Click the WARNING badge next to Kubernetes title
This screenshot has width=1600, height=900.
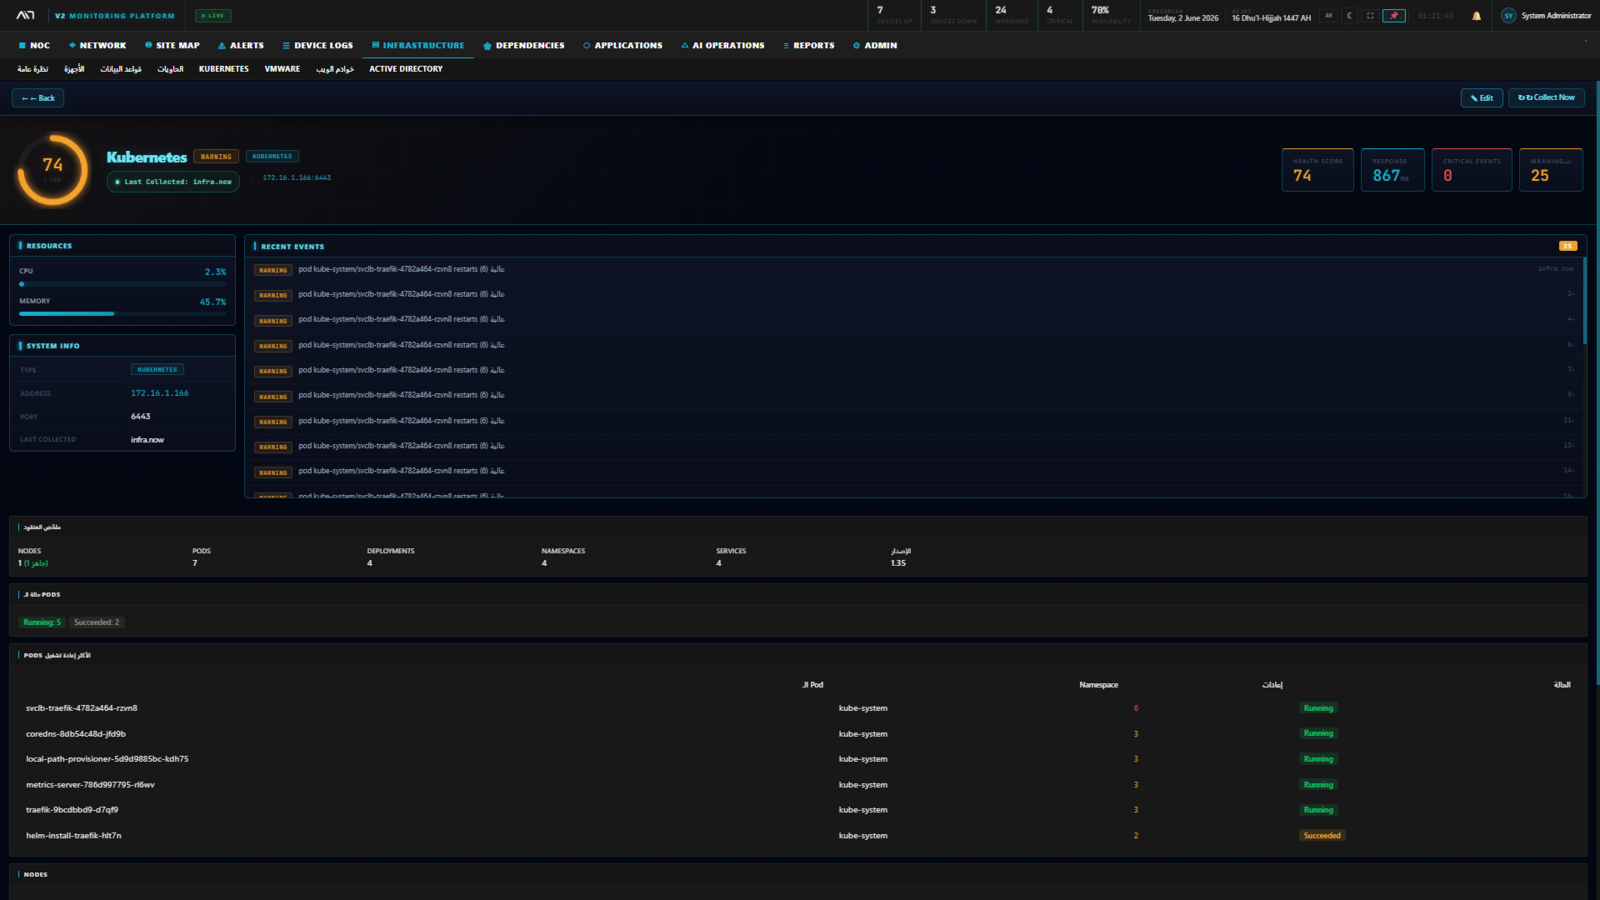click(x=216, y=157)
